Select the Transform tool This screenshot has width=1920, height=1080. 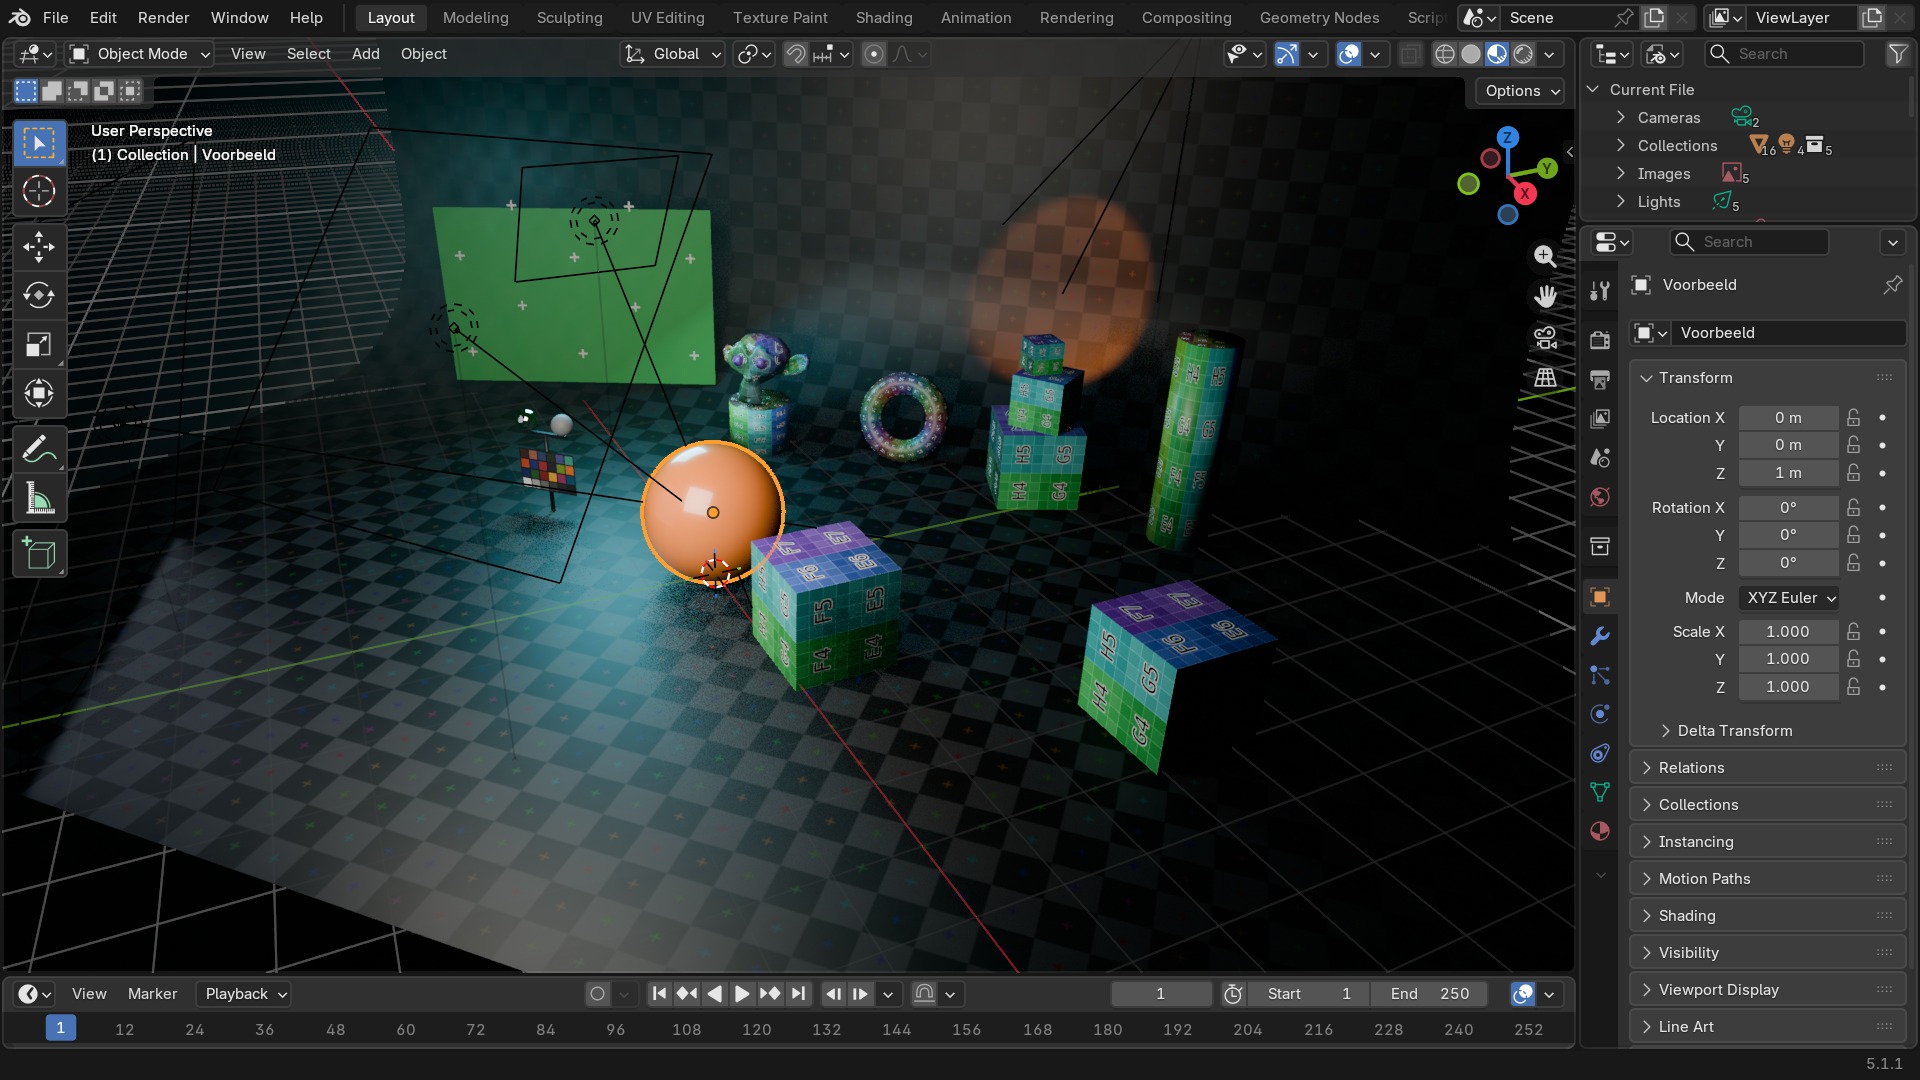point(39,393)
